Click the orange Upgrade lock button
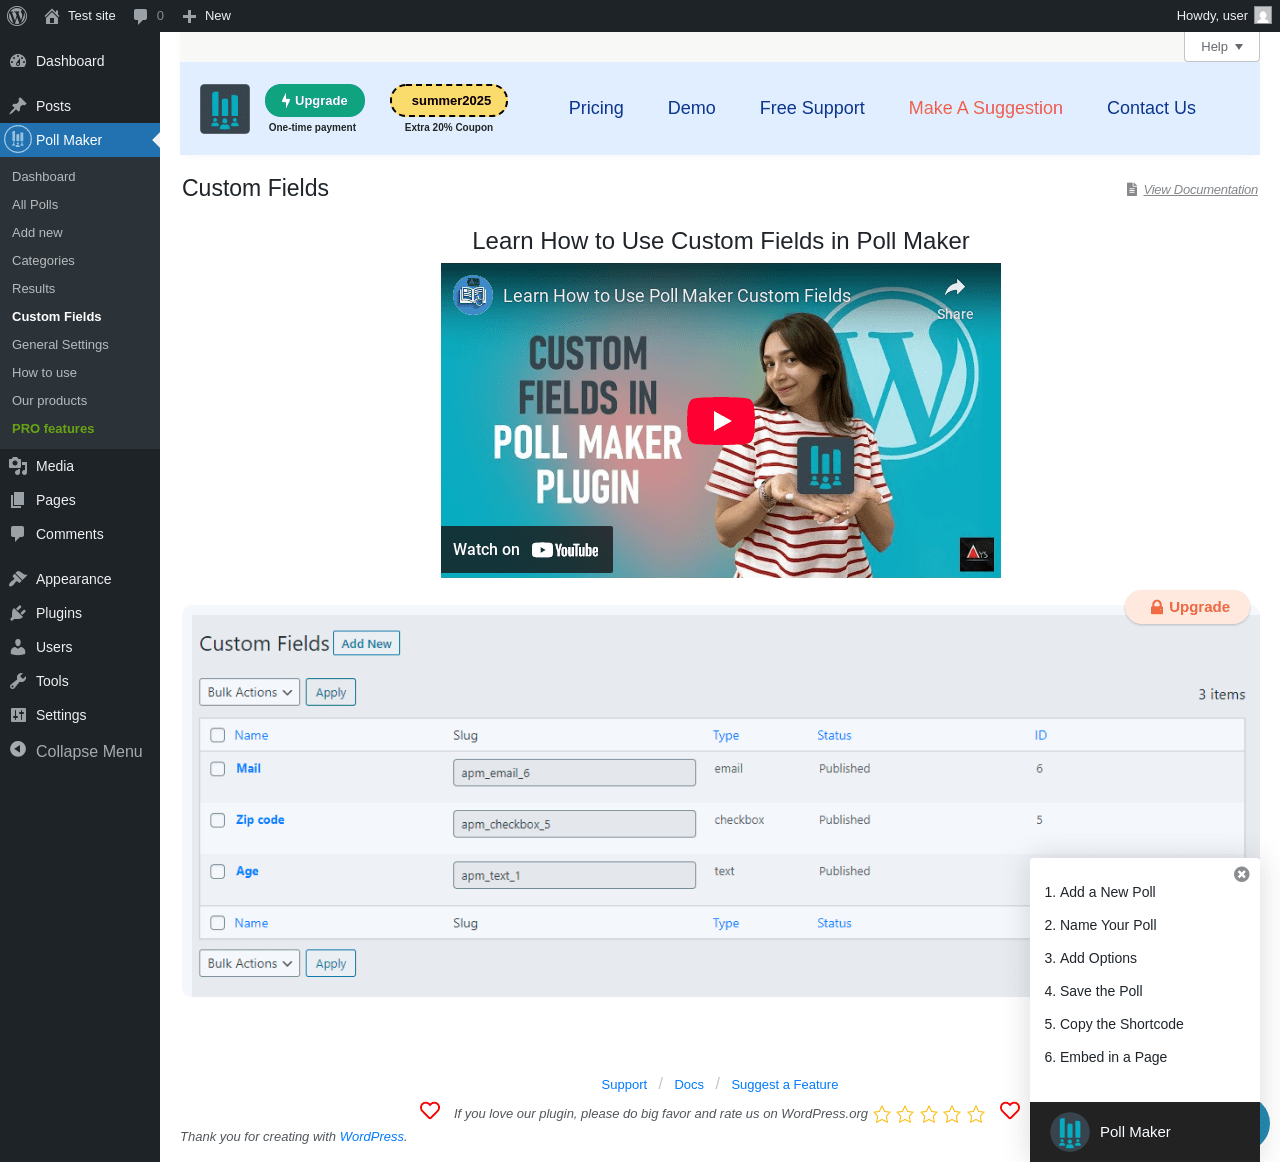This screenshot has height=1162, width=1280. [x=1188, y=607]
